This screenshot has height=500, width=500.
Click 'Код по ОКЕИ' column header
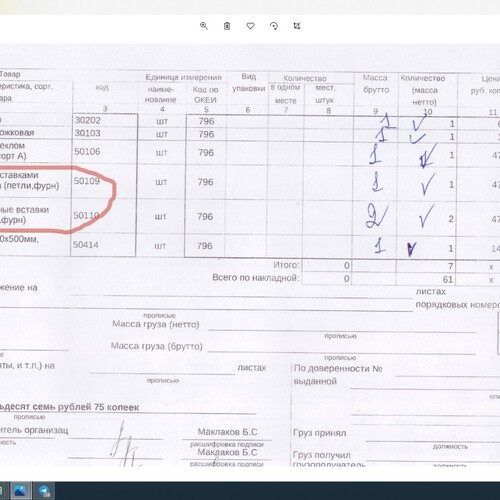pyautogui.click(x=205, y=95)
